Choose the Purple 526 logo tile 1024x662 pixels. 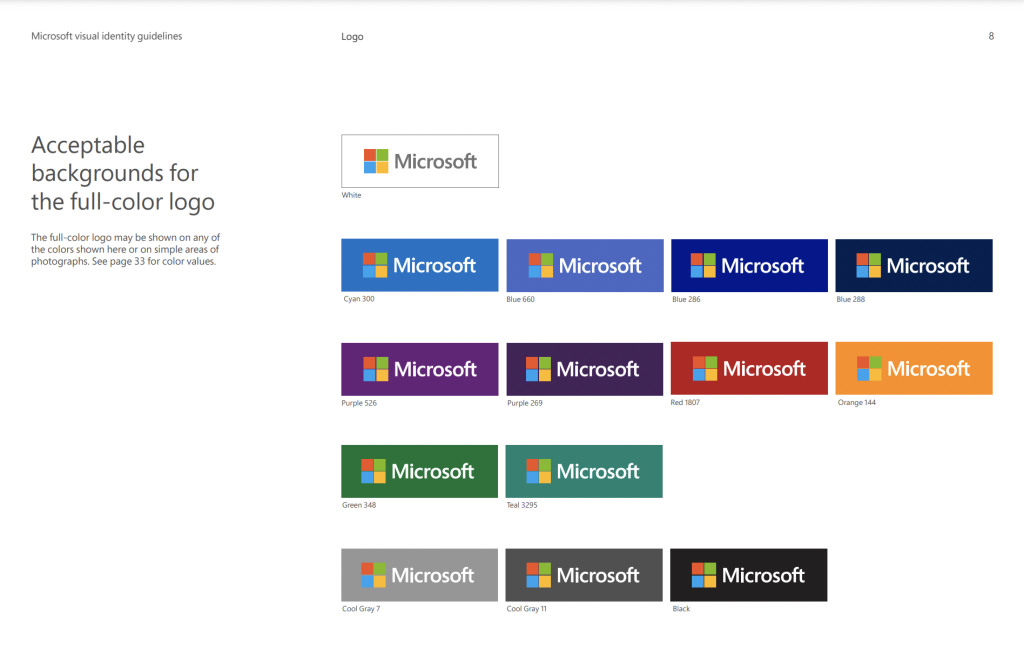[420, 369]
